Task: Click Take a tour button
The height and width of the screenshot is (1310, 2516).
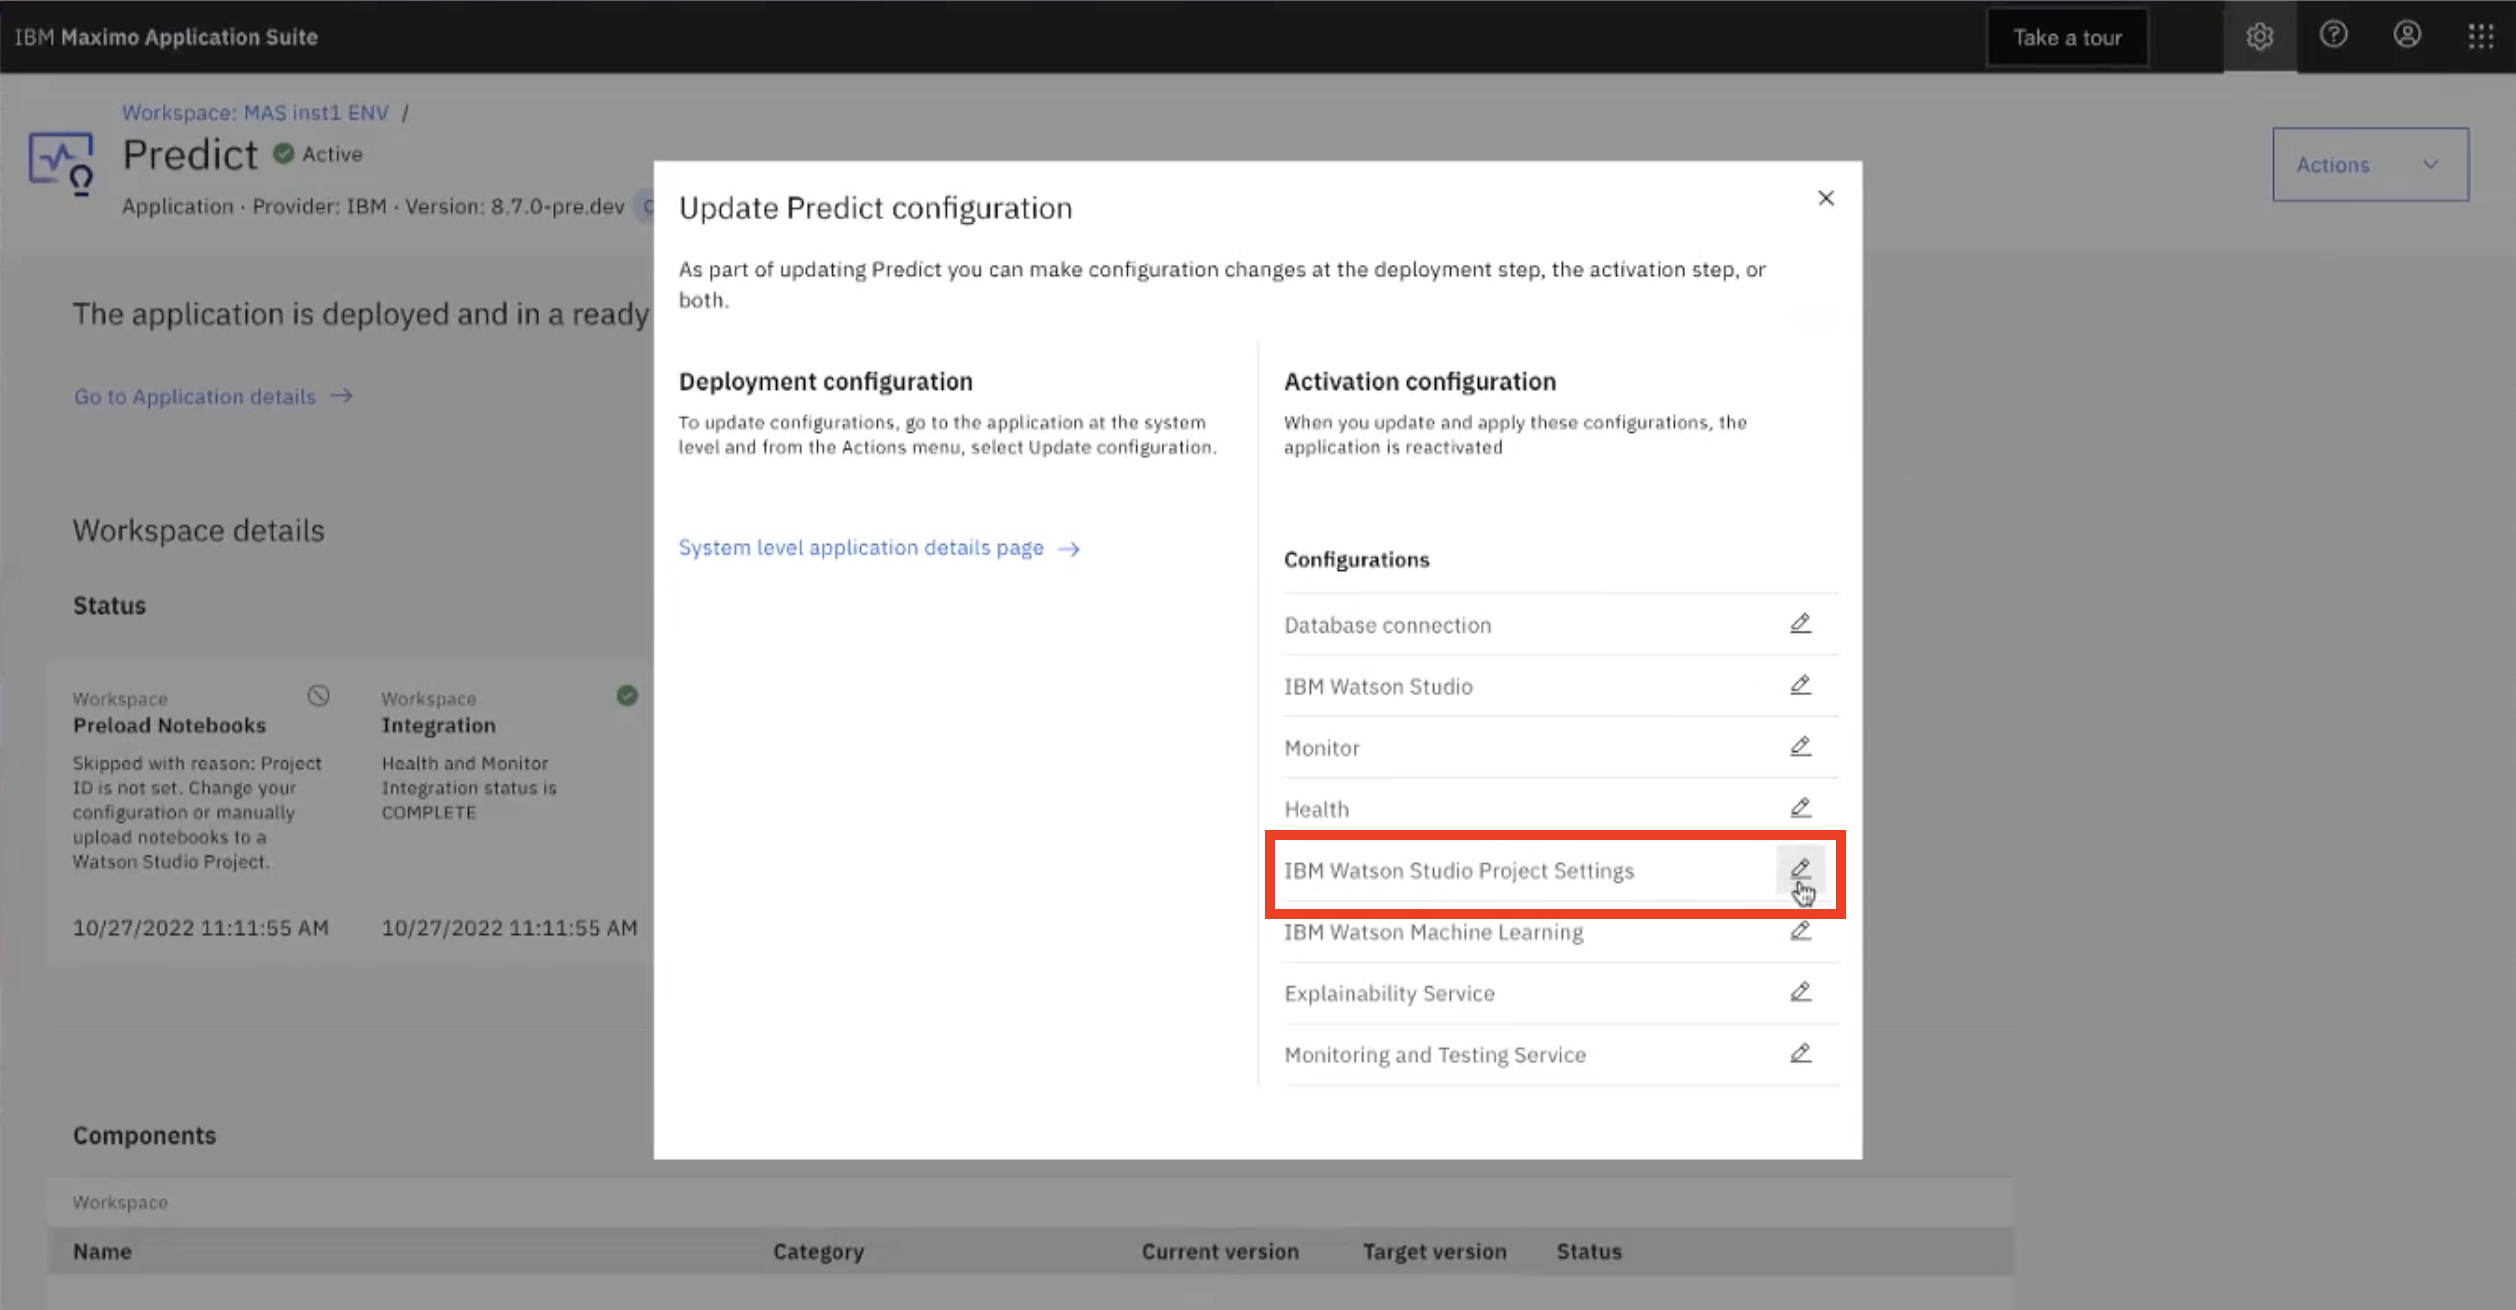Action: pos(2067,37)
